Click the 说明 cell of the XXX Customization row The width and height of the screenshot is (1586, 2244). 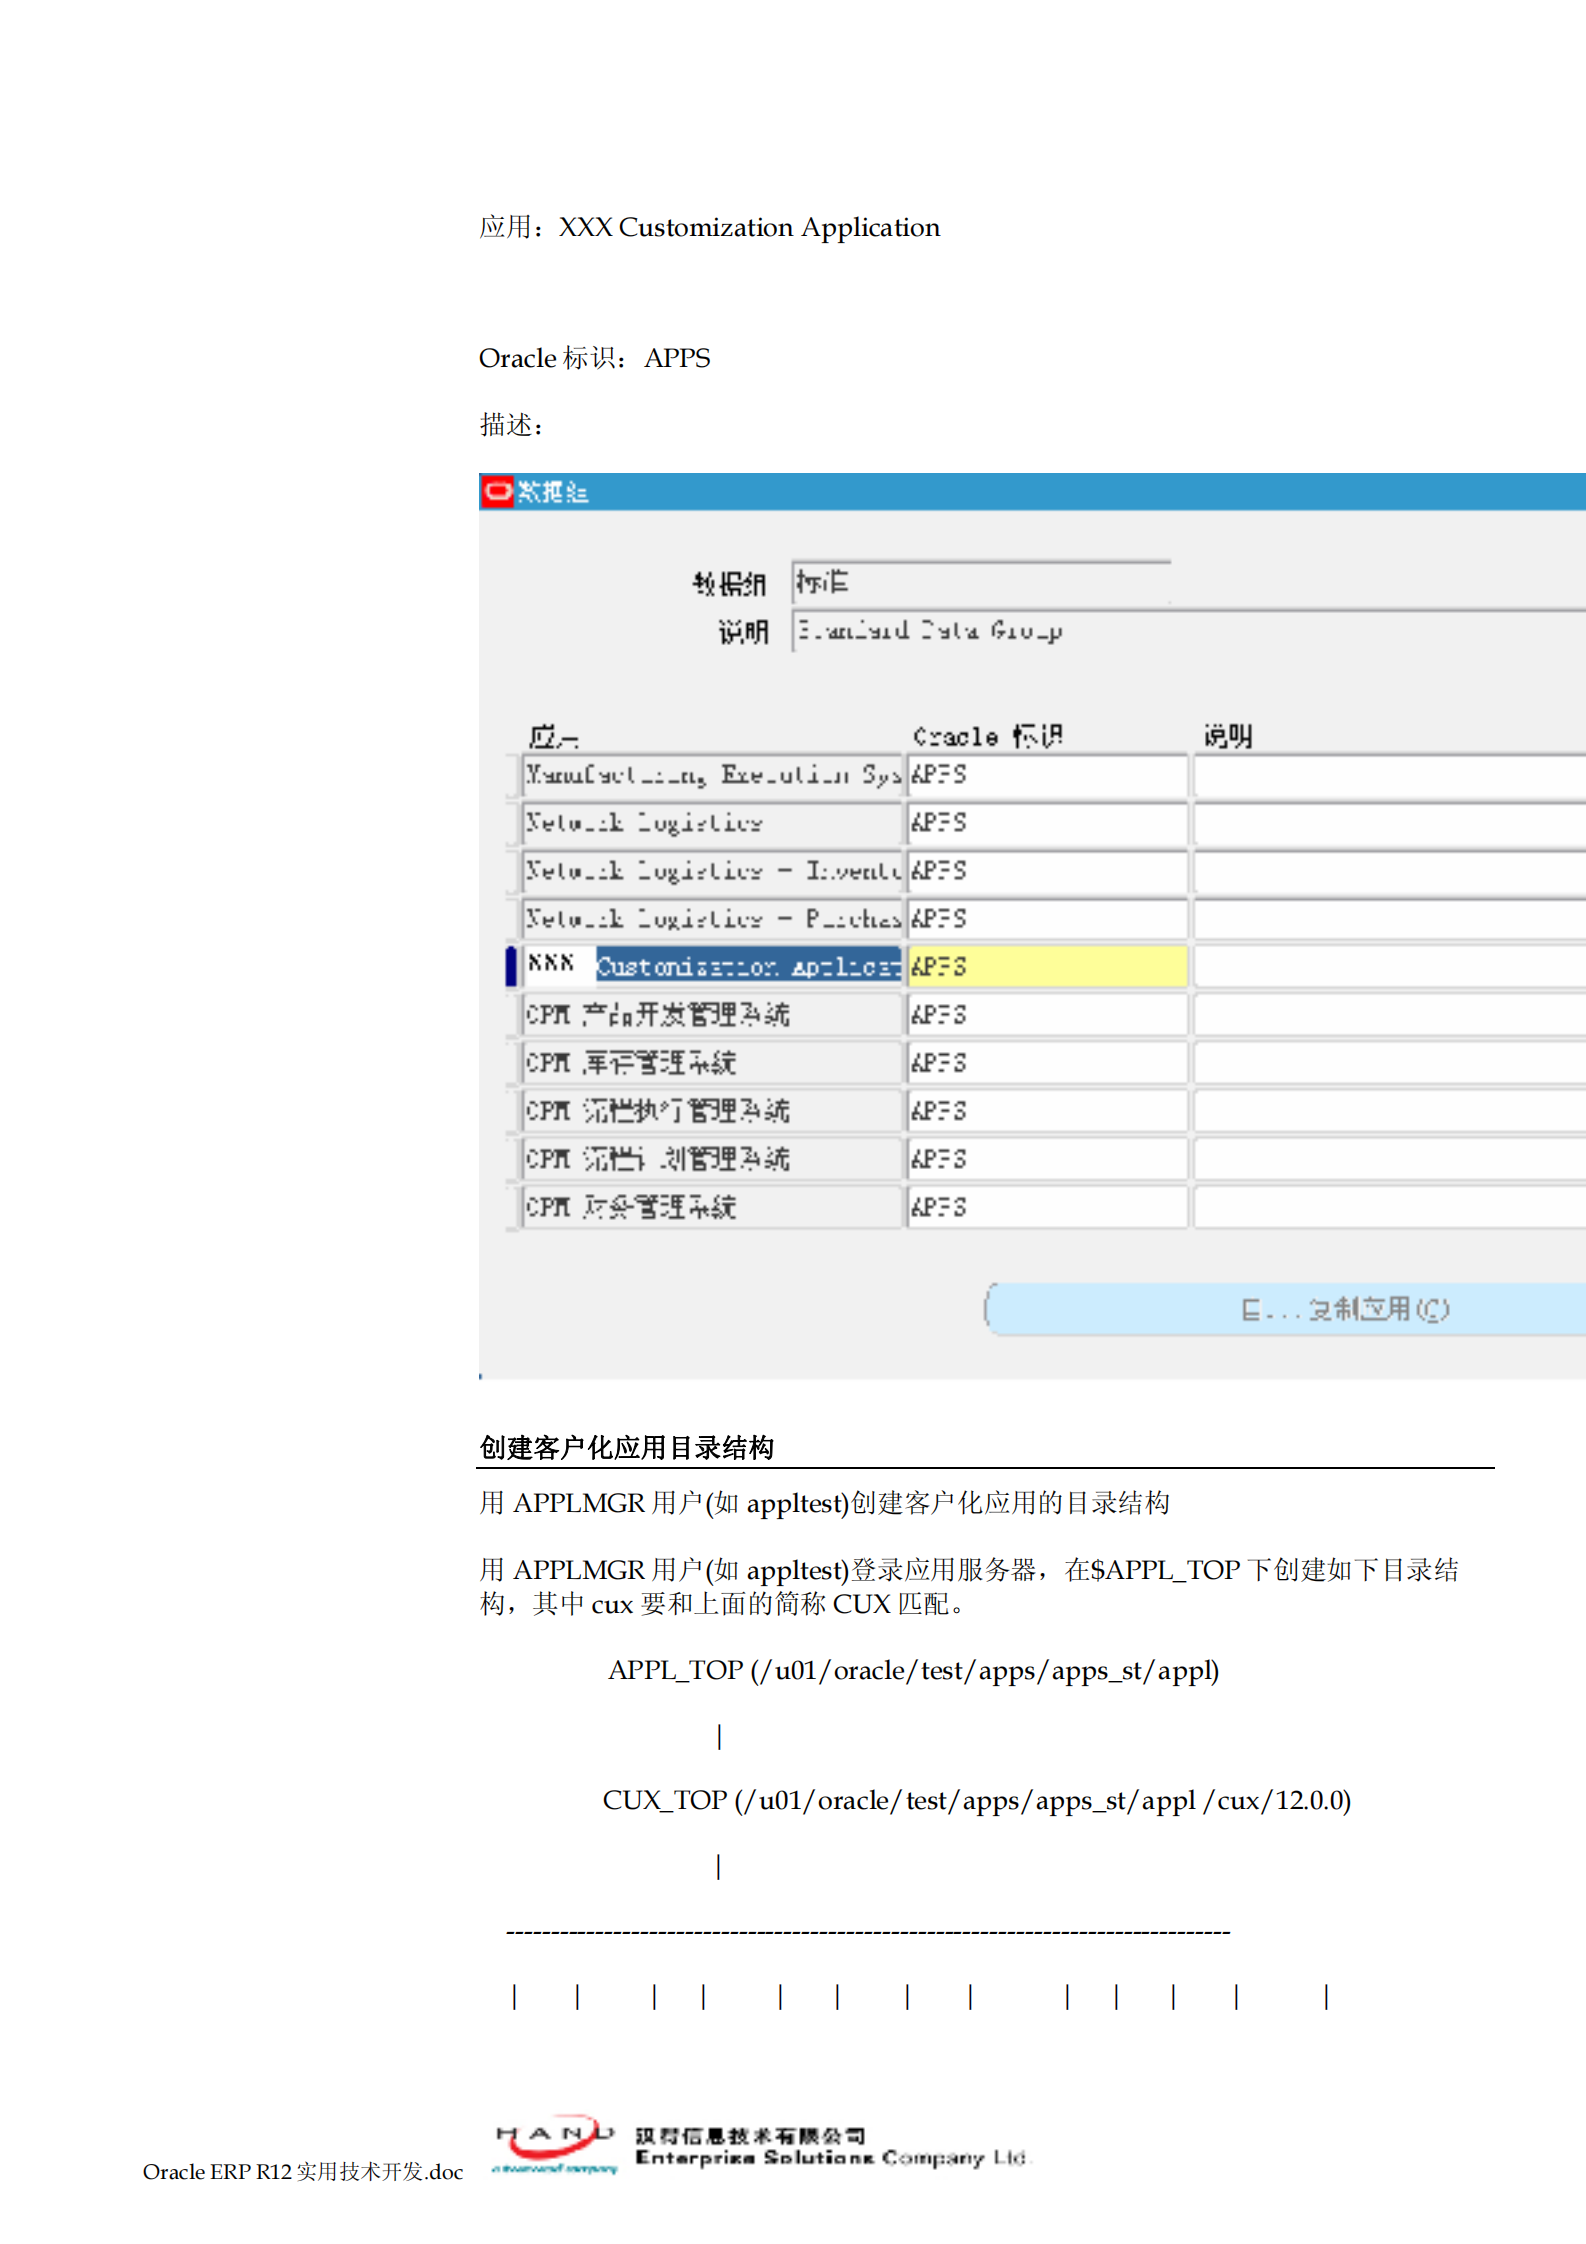(1389, 967)
